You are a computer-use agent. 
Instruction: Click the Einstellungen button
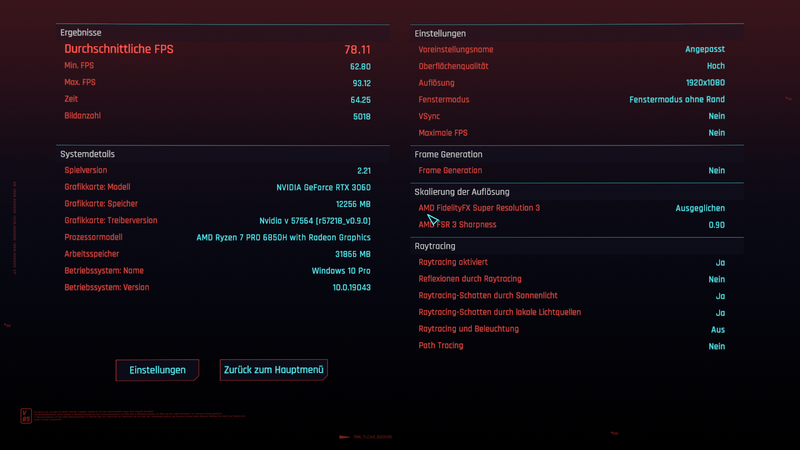point(157,370)
